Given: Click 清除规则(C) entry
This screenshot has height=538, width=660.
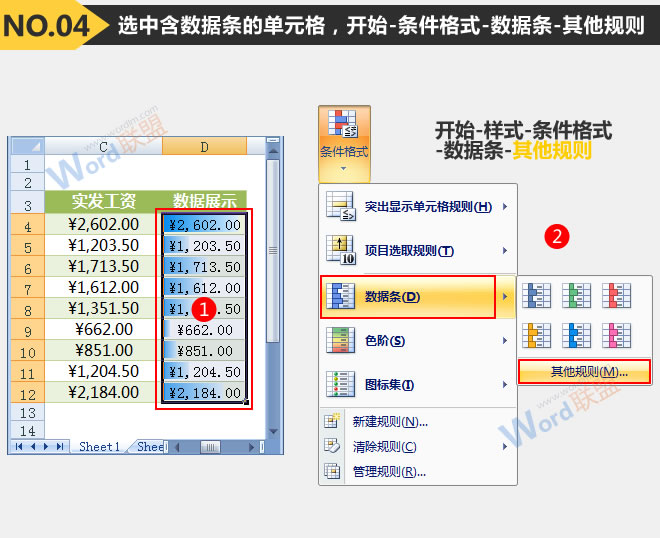Looking at the screenshot, I should coord(418,447).
